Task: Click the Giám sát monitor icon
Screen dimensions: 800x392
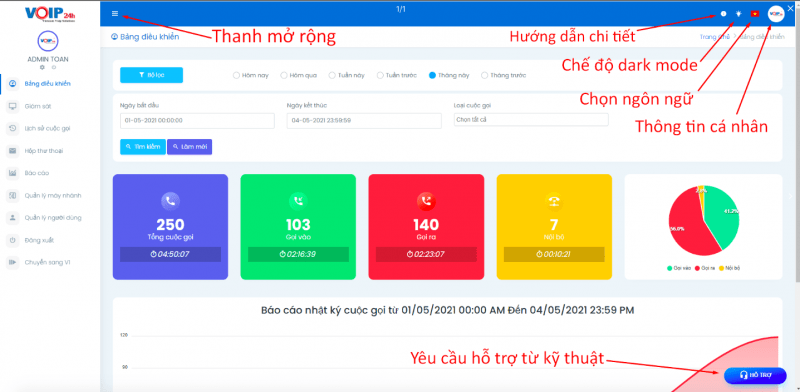Action: click(x=13, y=106)
